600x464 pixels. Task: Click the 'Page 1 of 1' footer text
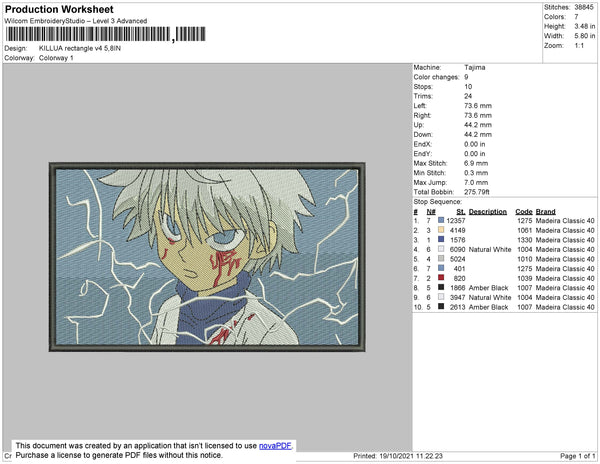[577, 456]
